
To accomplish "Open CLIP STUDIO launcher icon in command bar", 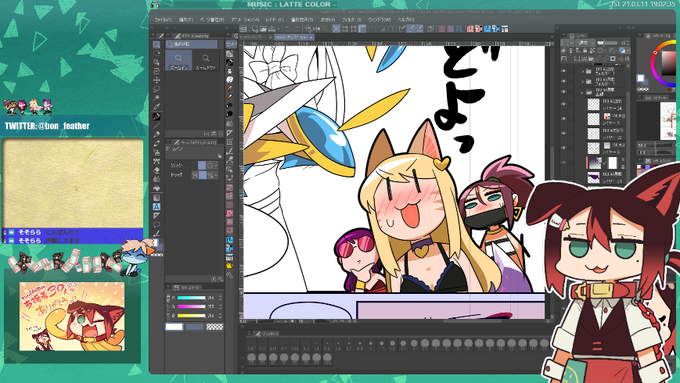I will pyautogui.click(x=243, y=29).
